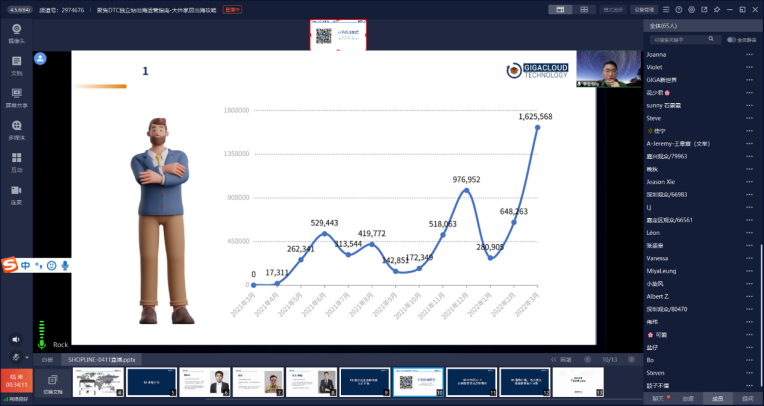Click the search magnifier icon in member list
The height and width of the screenshot is (406, 764).
[x=711, y=39]
